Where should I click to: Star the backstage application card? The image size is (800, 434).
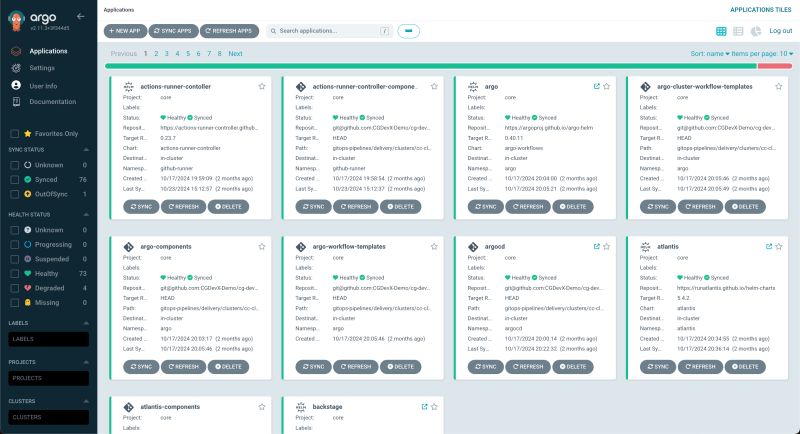(x=434, y=406)
